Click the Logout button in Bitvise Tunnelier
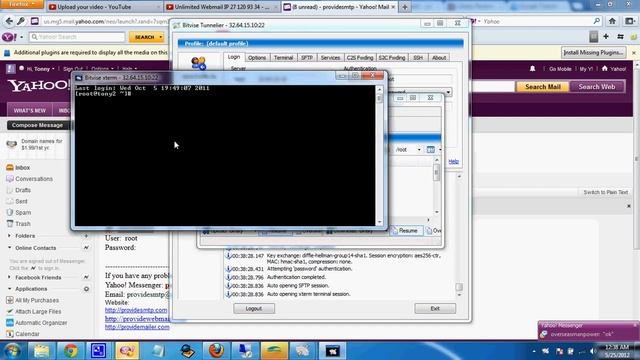640x360 pixels. click(254, 309)
